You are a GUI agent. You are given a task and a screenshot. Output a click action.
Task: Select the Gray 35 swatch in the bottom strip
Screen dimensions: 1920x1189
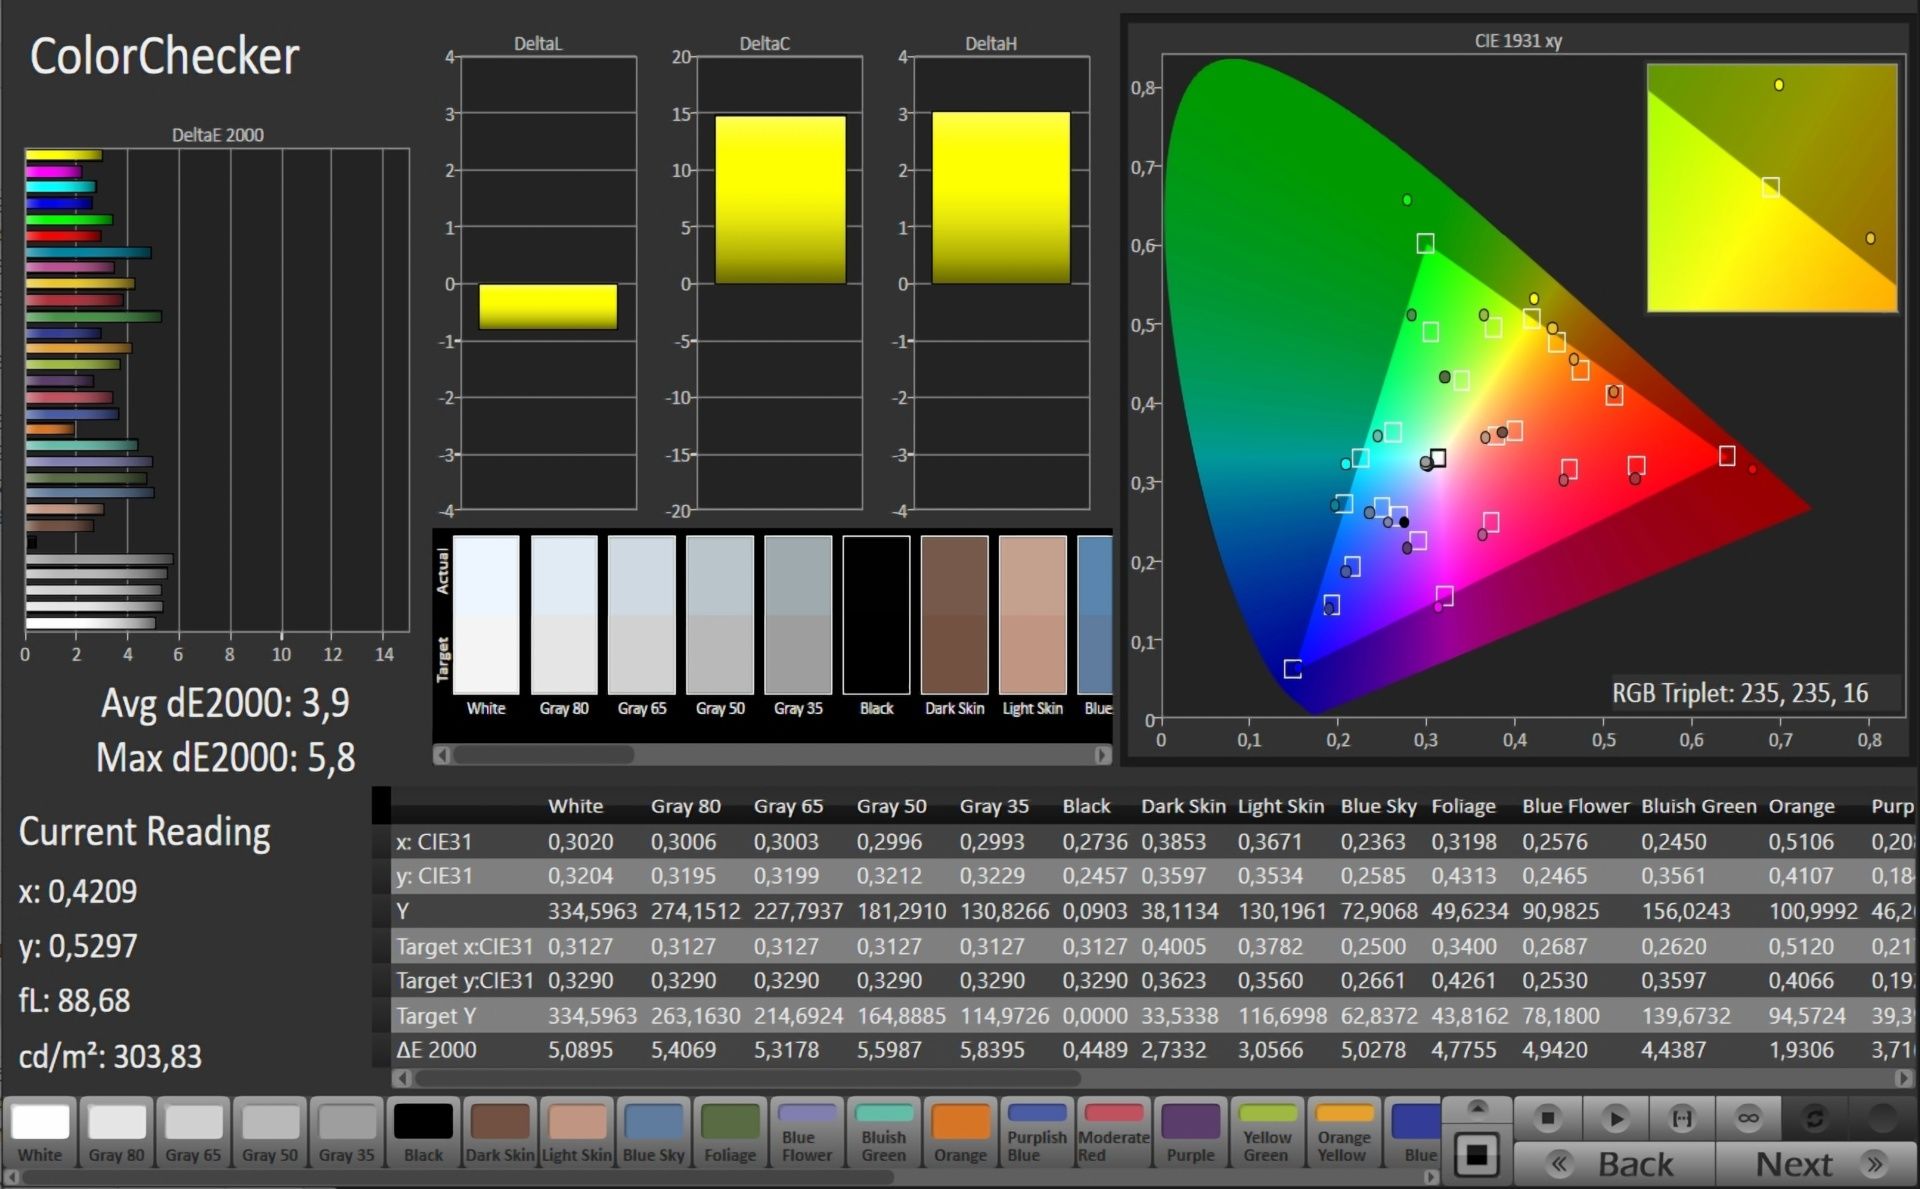[346, 1132]
